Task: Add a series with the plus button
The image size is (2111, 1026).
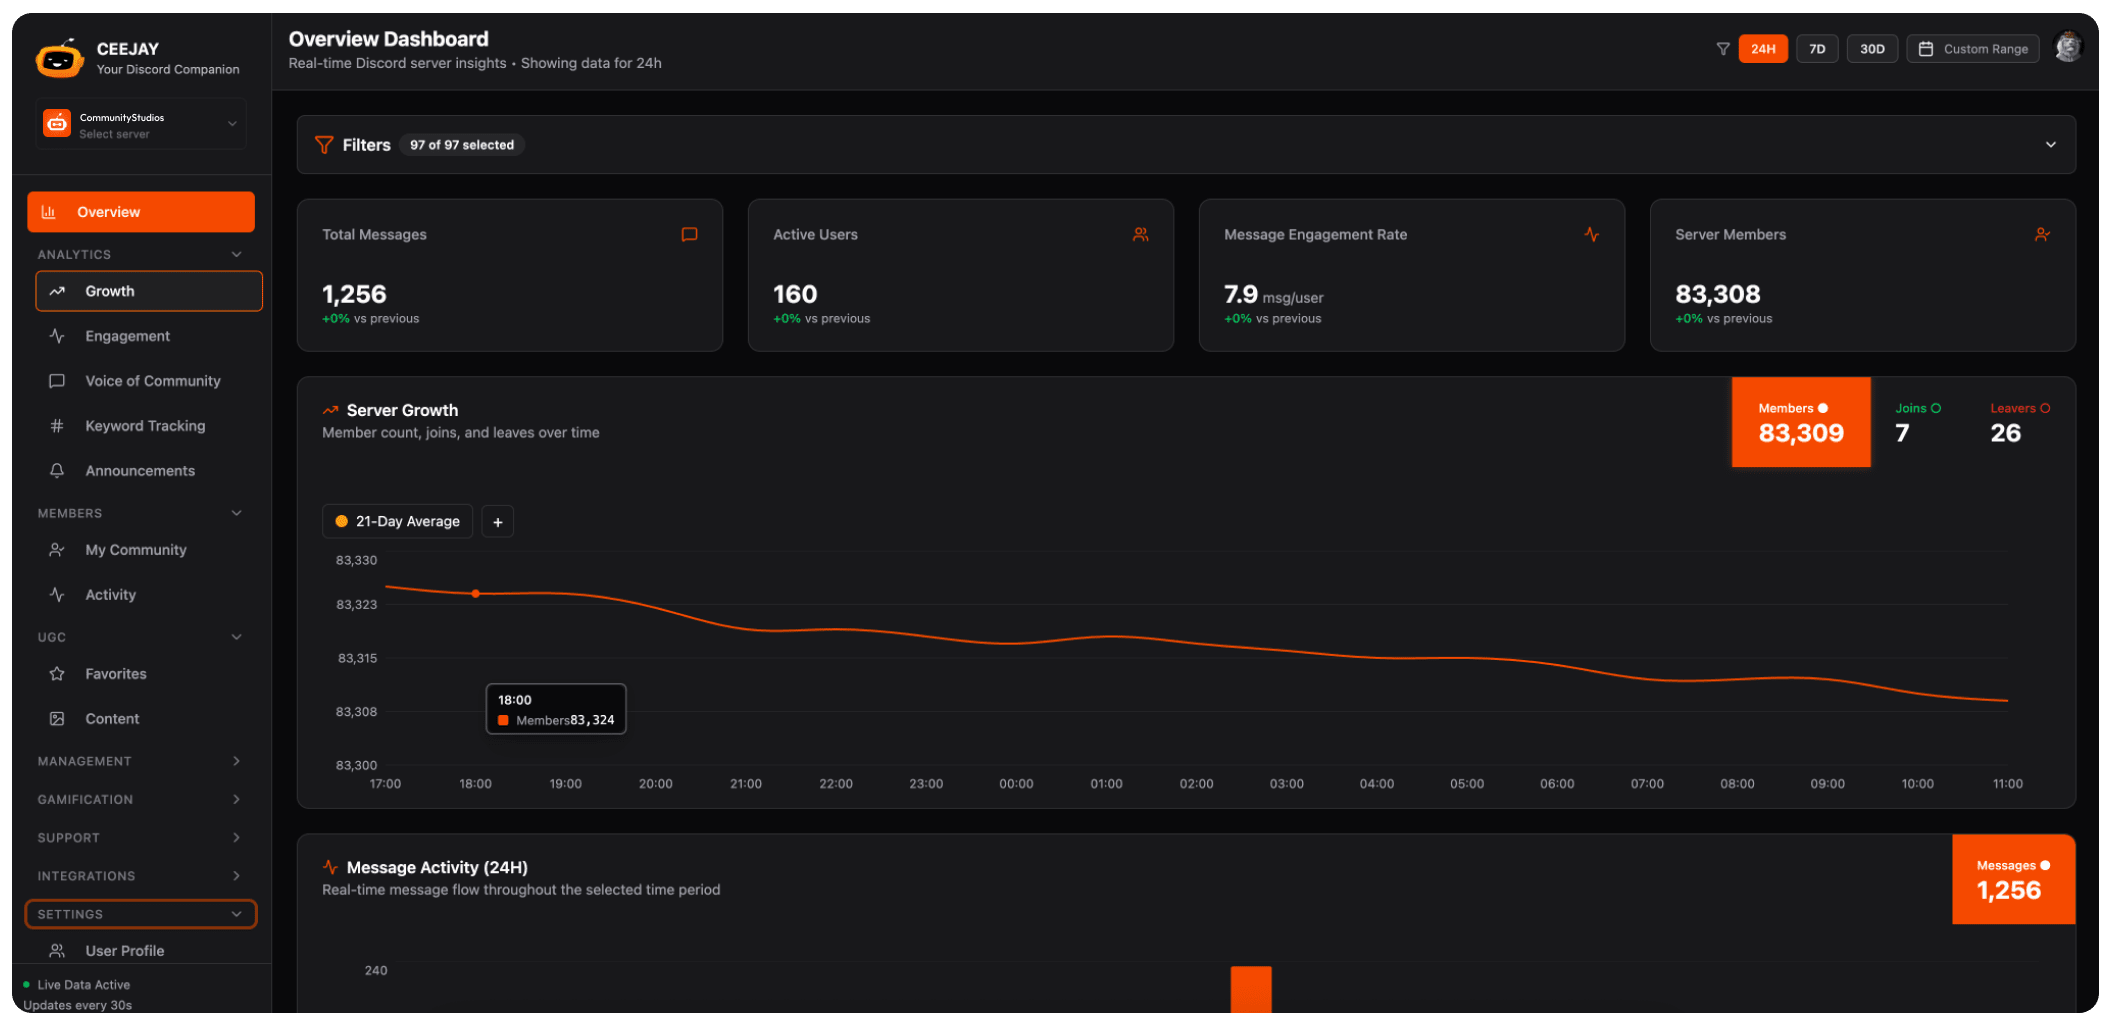Action: coord(498,522)
